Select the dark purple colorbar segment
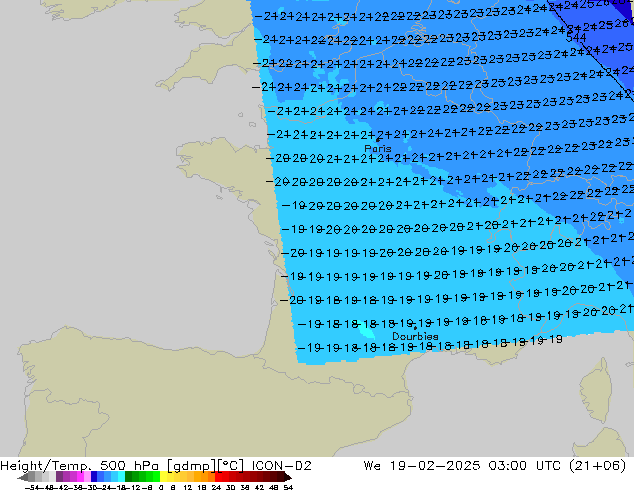This screenshot has height=490, width=634. [59, 477]
